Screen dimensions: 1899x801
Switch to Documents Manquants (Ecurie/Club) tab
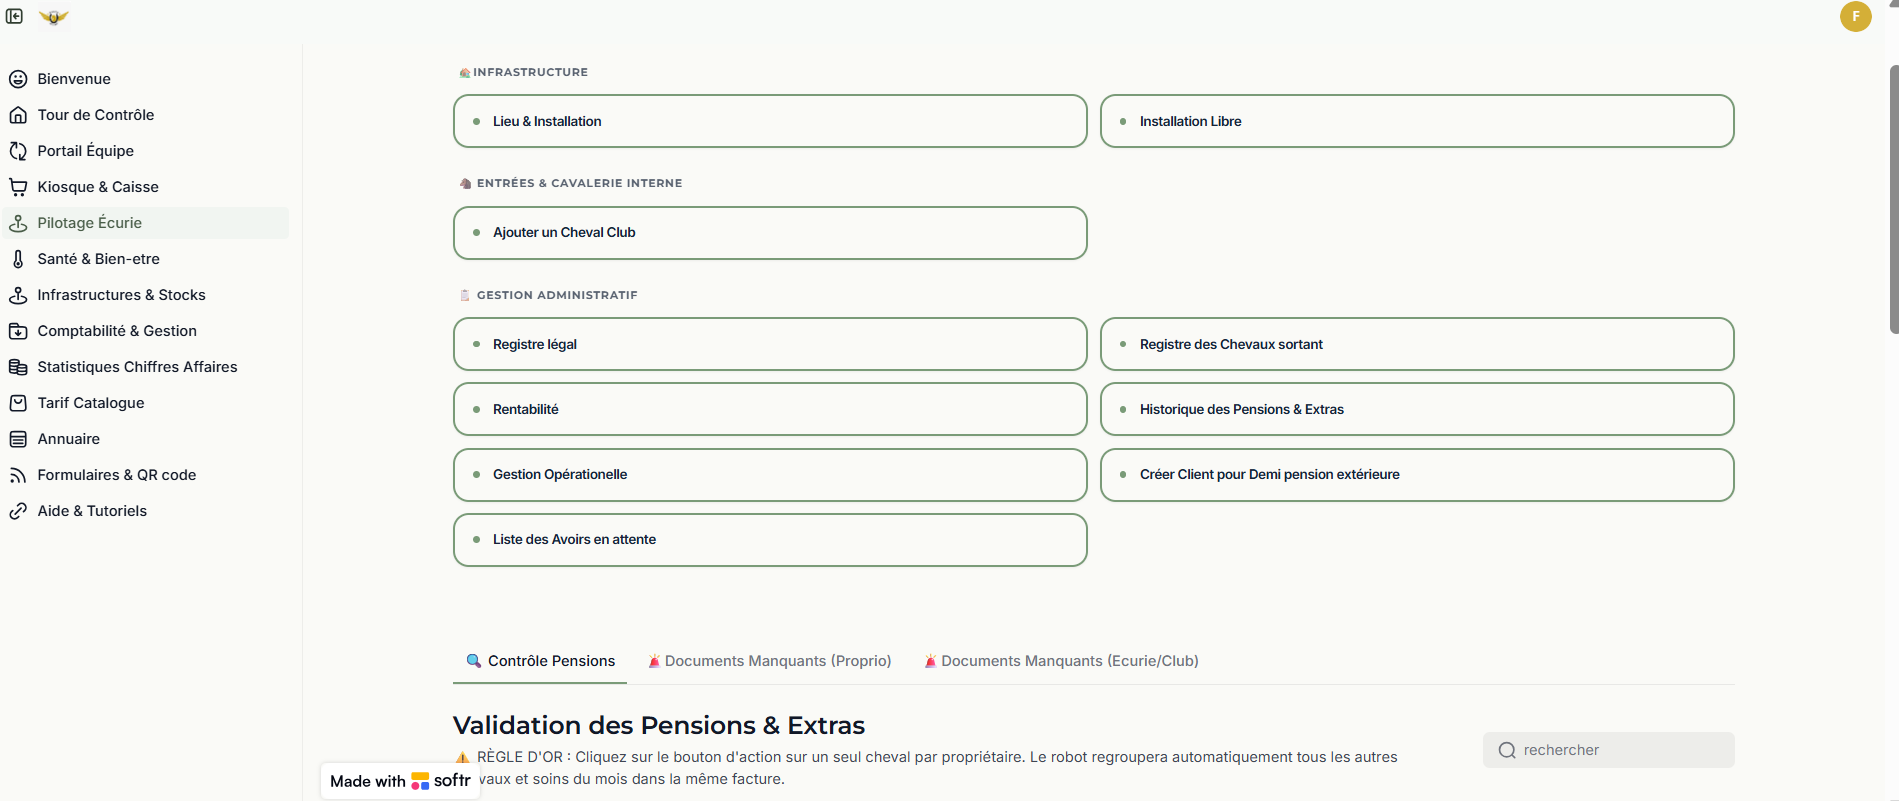click(1061, 661)
